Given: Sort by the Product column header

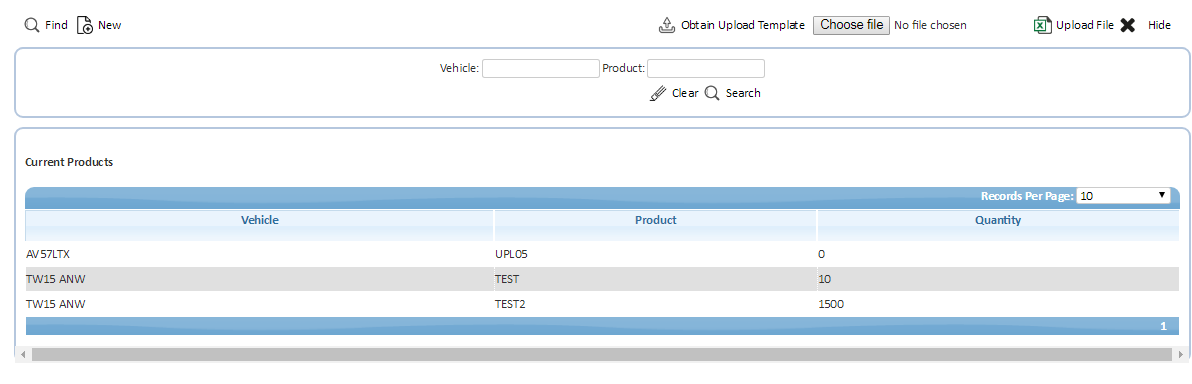Looking at the screenshot, I should pos(656,221).
